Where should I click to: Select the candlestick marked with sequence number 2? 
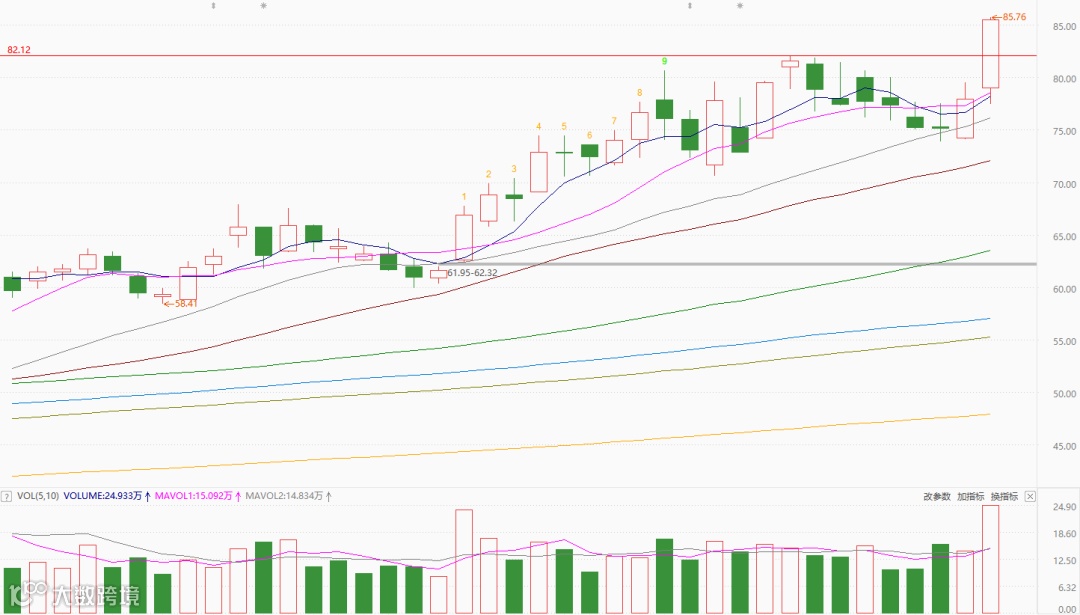point(489,207)
